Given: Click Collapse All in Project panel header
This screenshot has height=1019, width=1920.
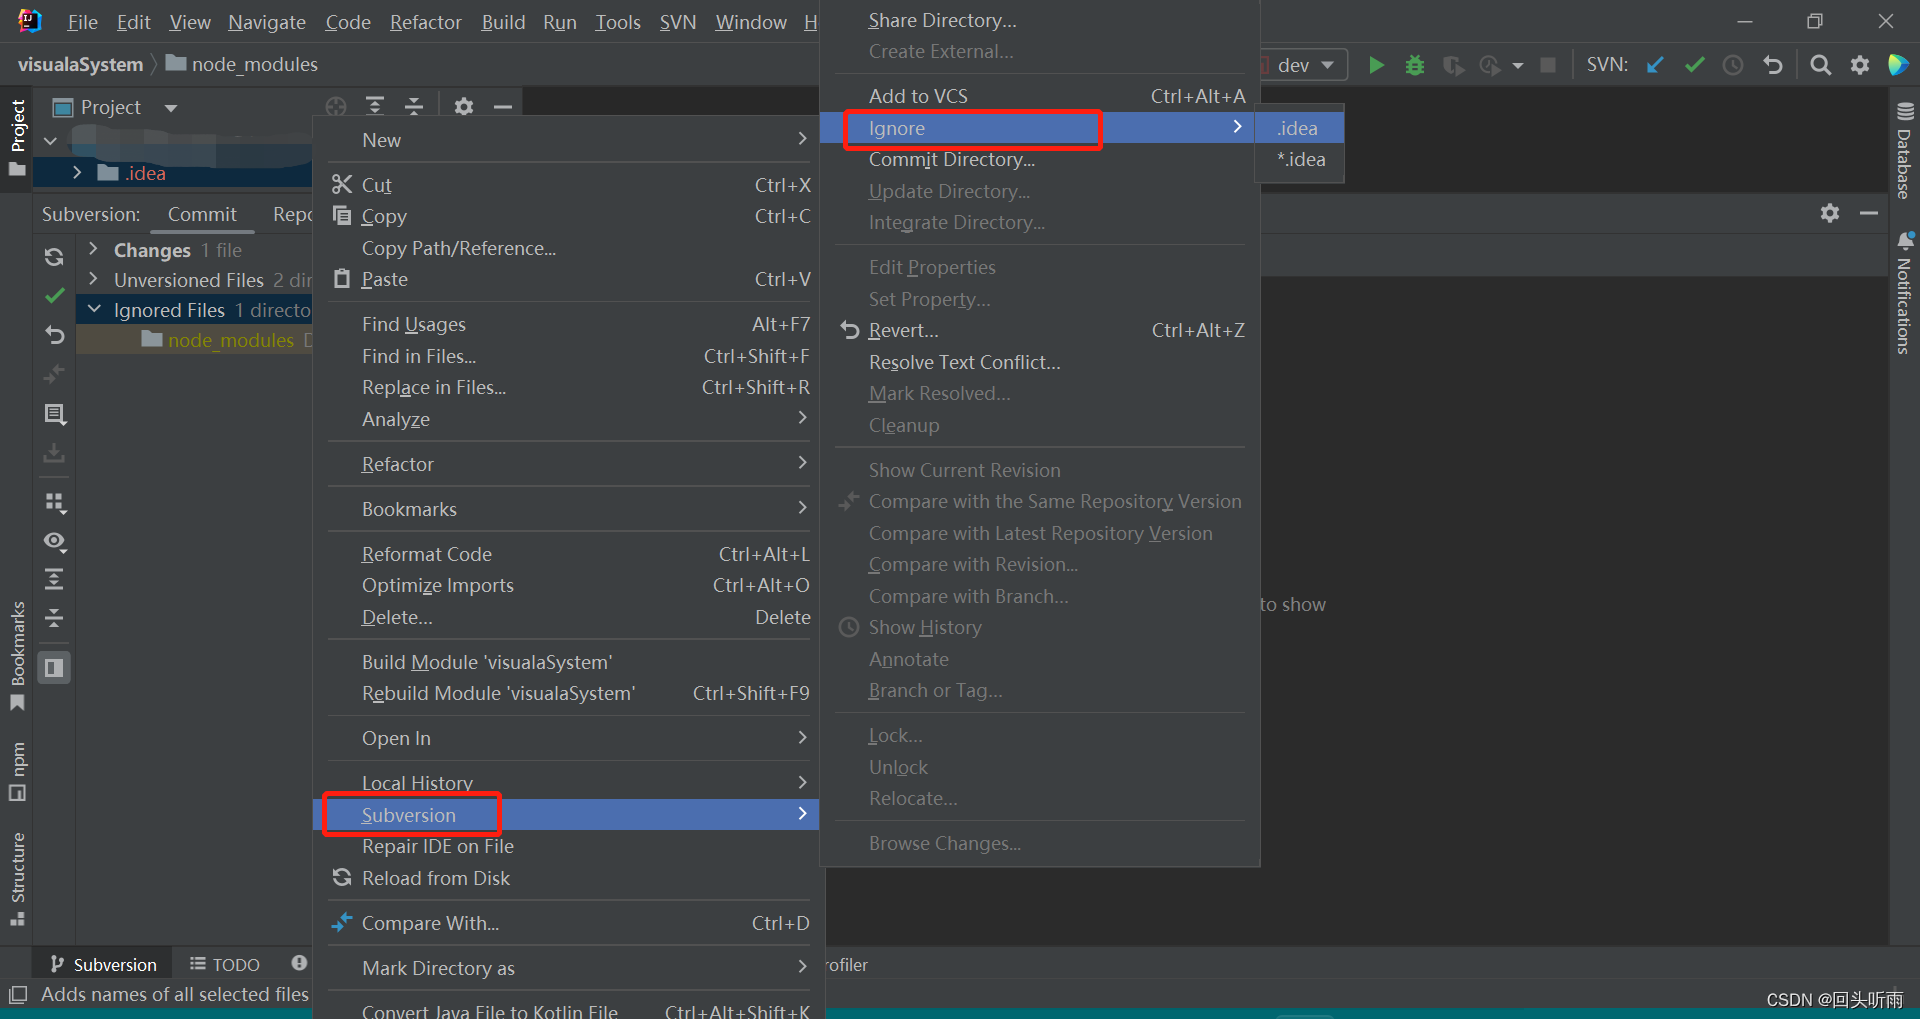Looking at the screenshot, I should pyautogui.click(x=414, y=106).
